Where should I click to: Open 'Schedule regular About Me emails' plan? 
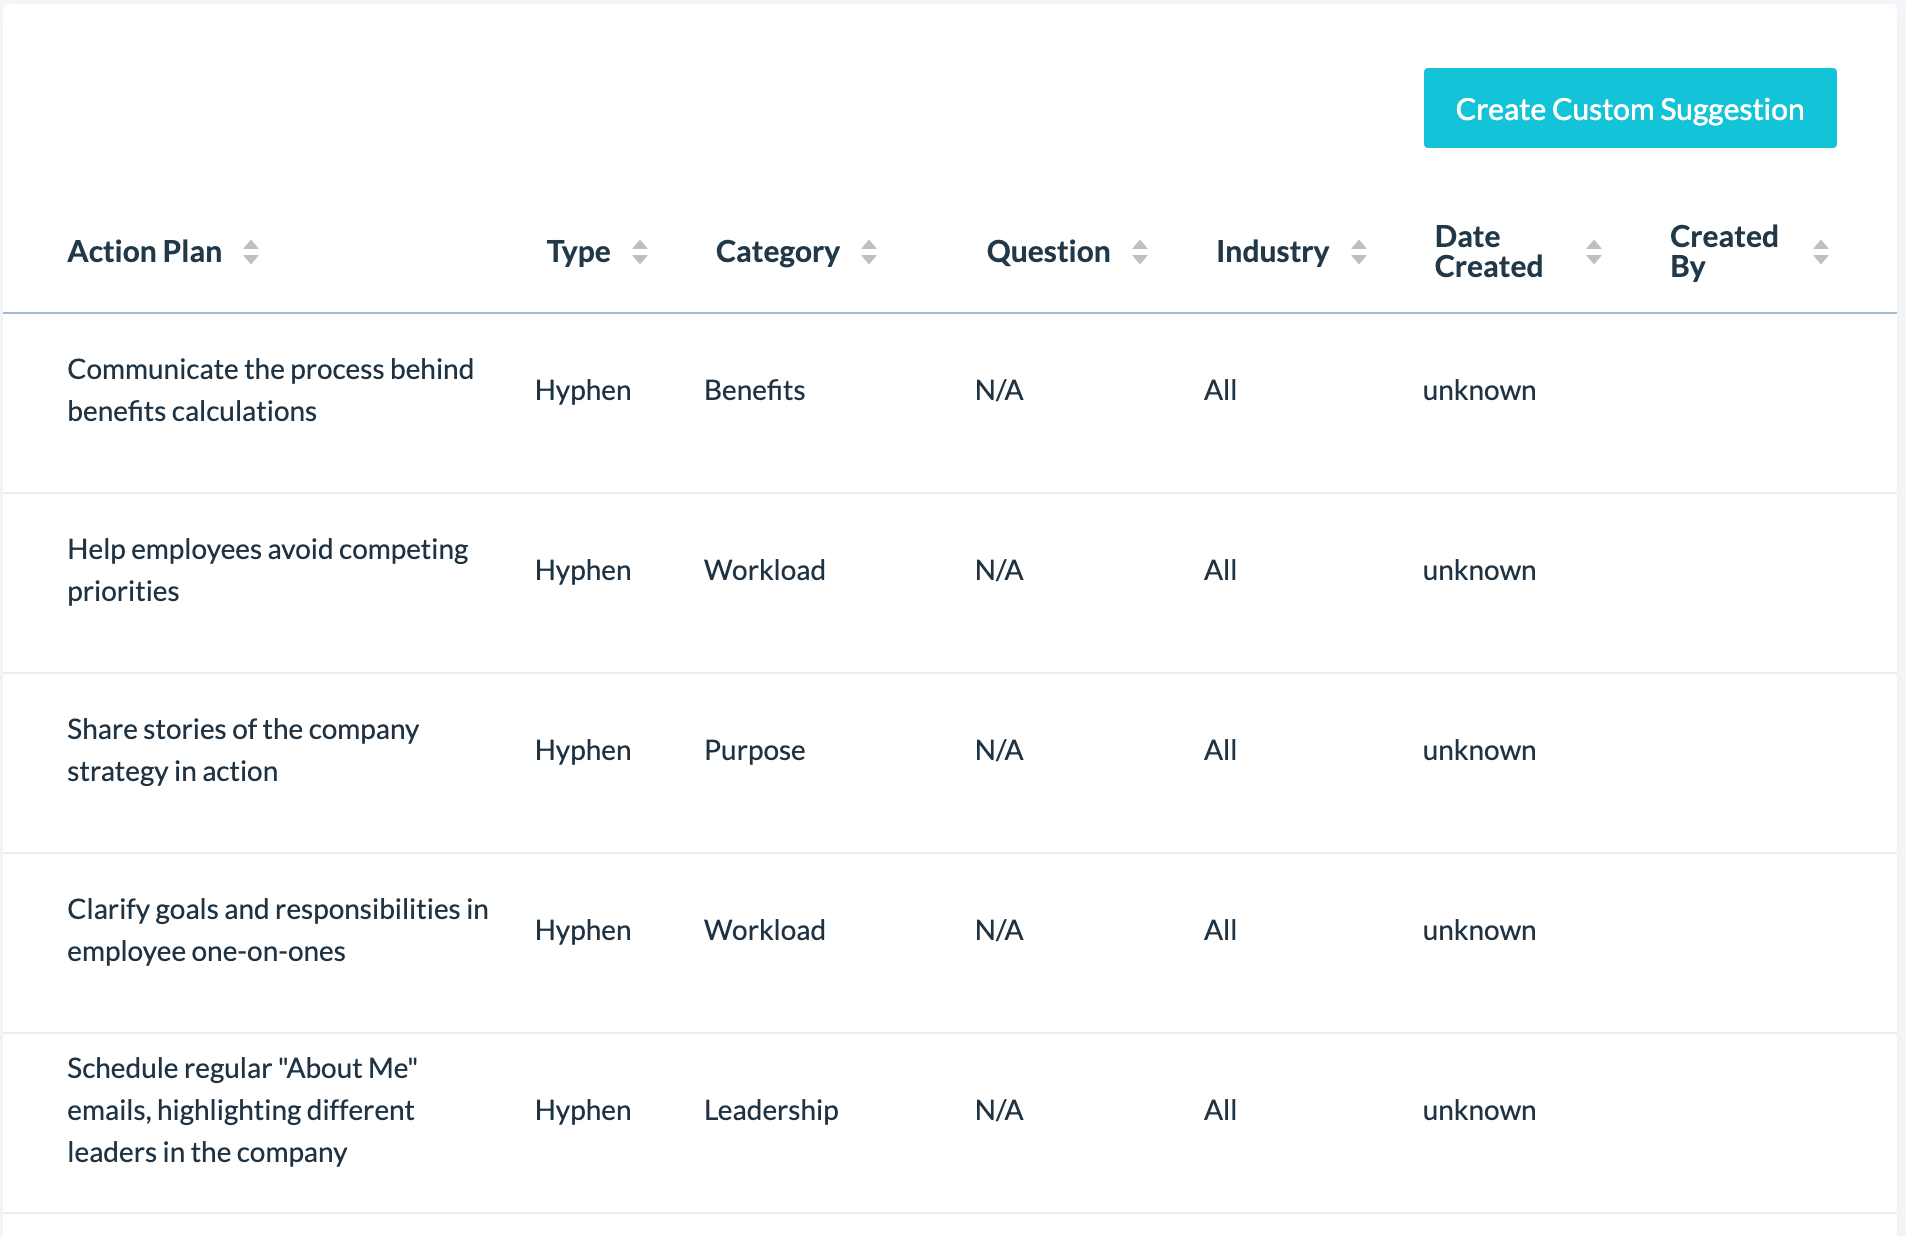242,1110
